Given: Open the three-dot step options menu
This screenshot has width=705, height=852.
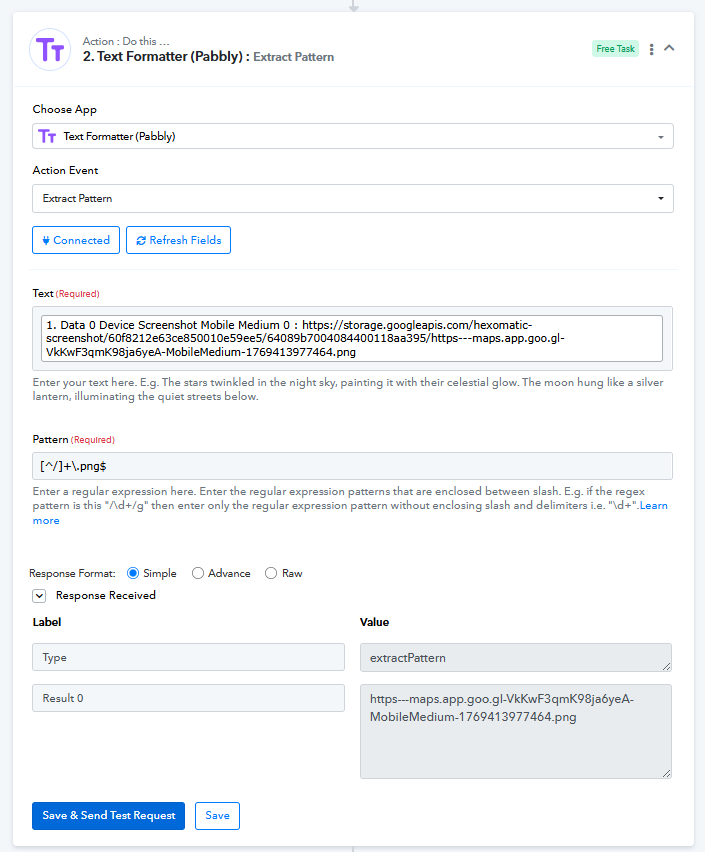Looking at the screenshot, I should [652, 49].
